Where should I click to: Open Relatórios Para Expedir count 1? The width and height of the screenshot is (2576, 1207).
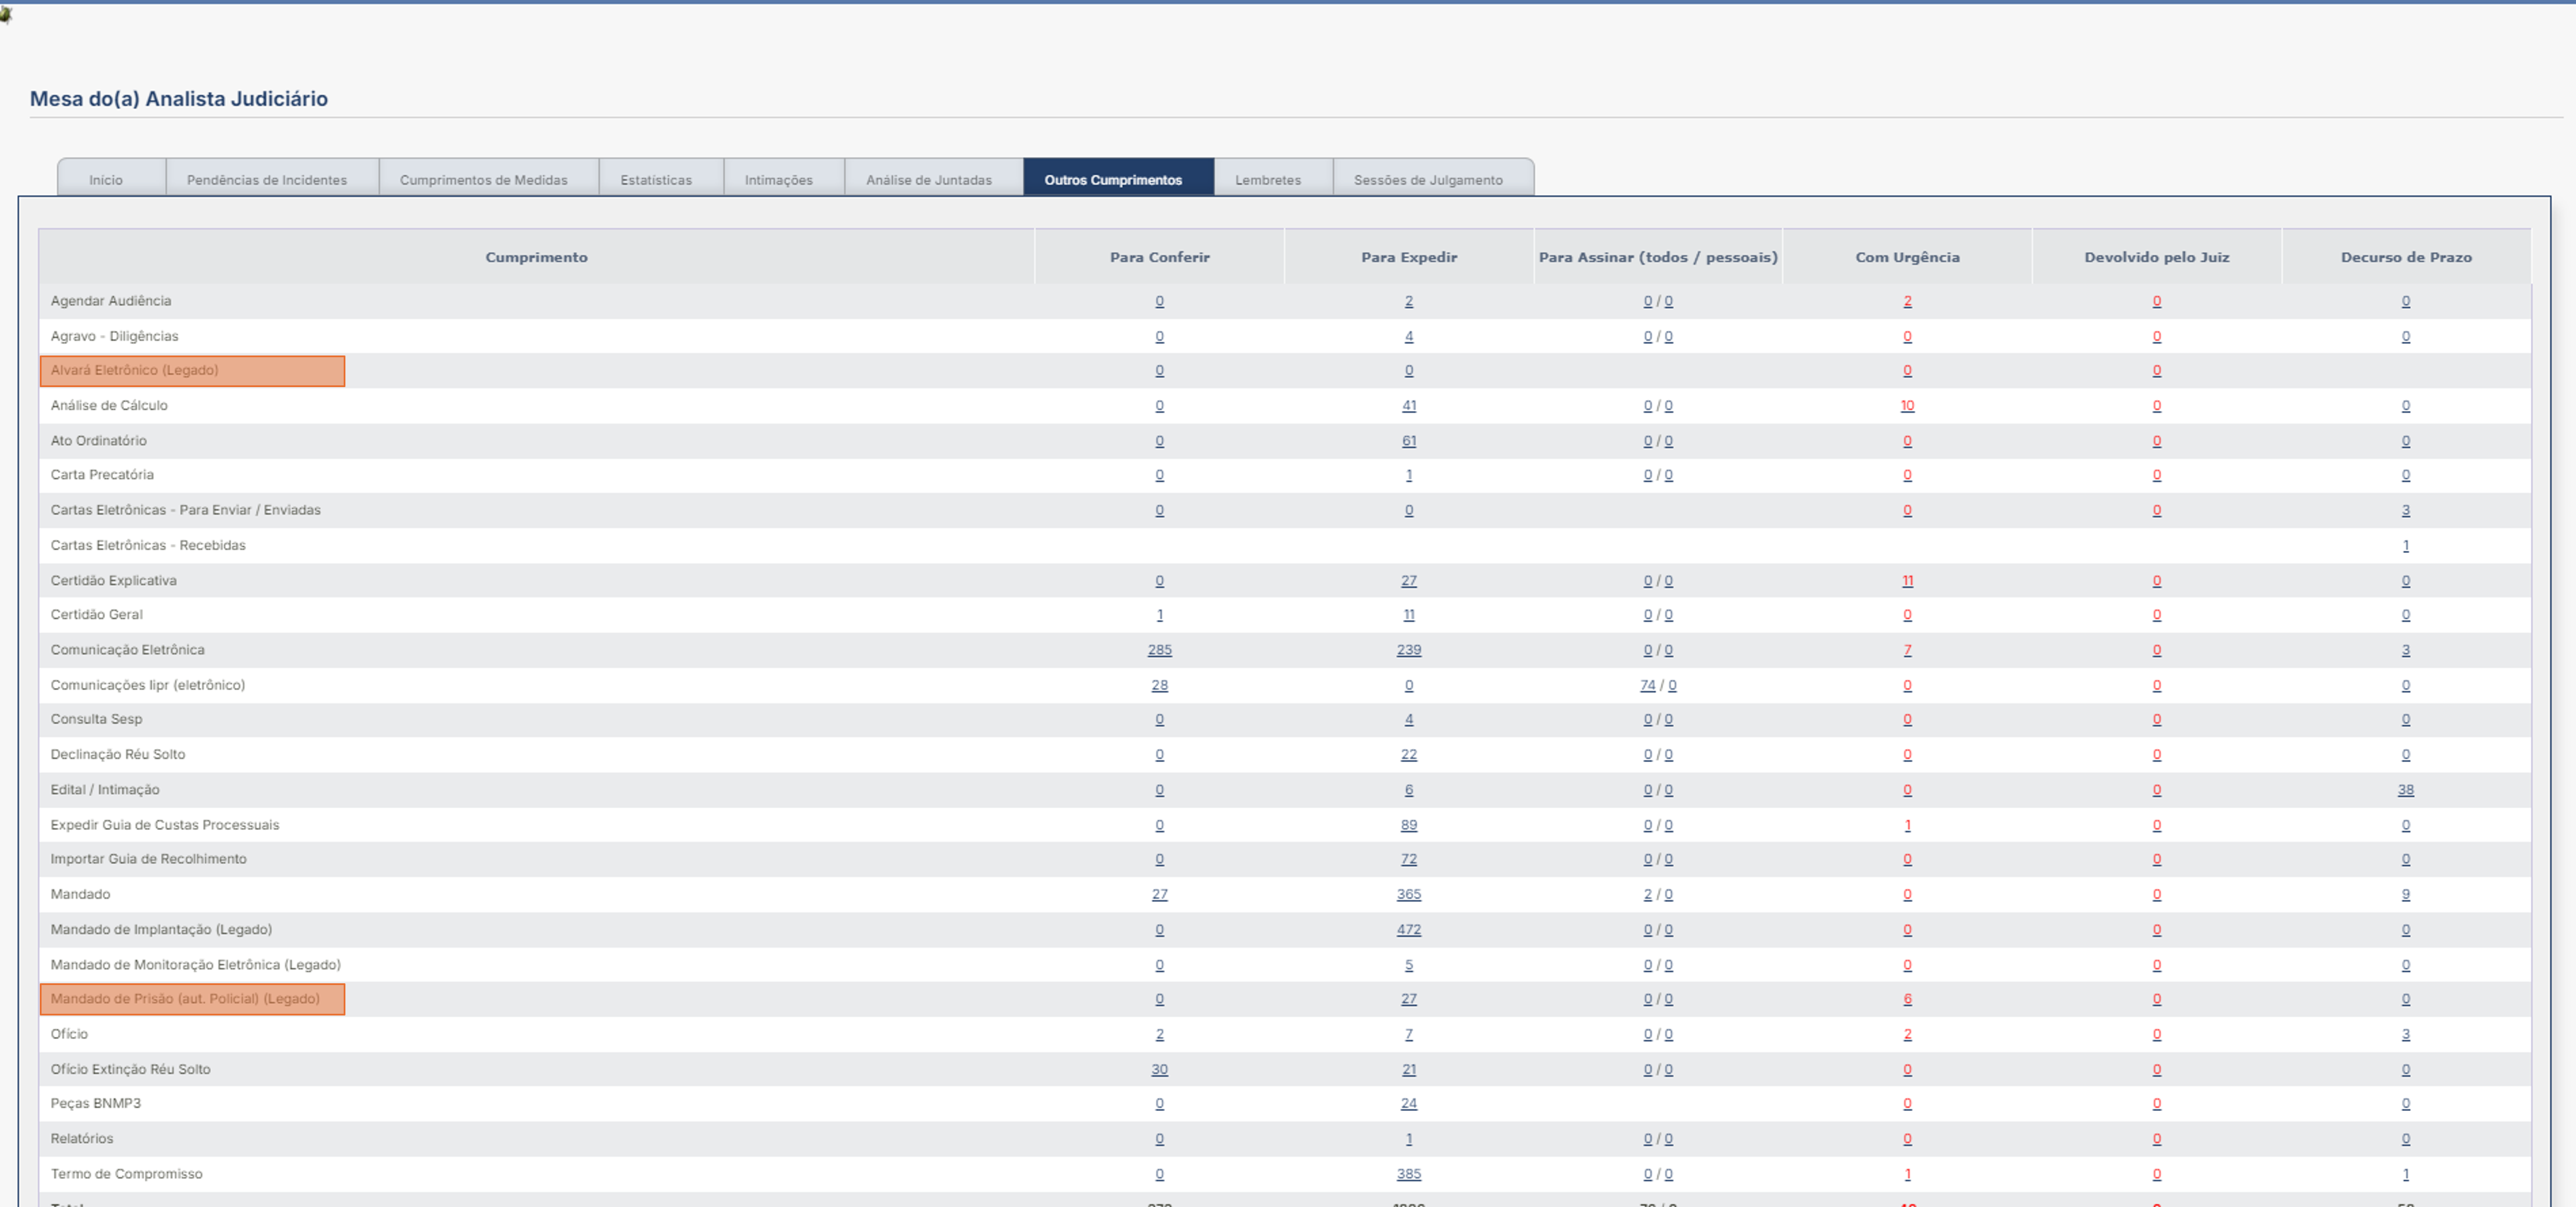tap(1409, 1139)
